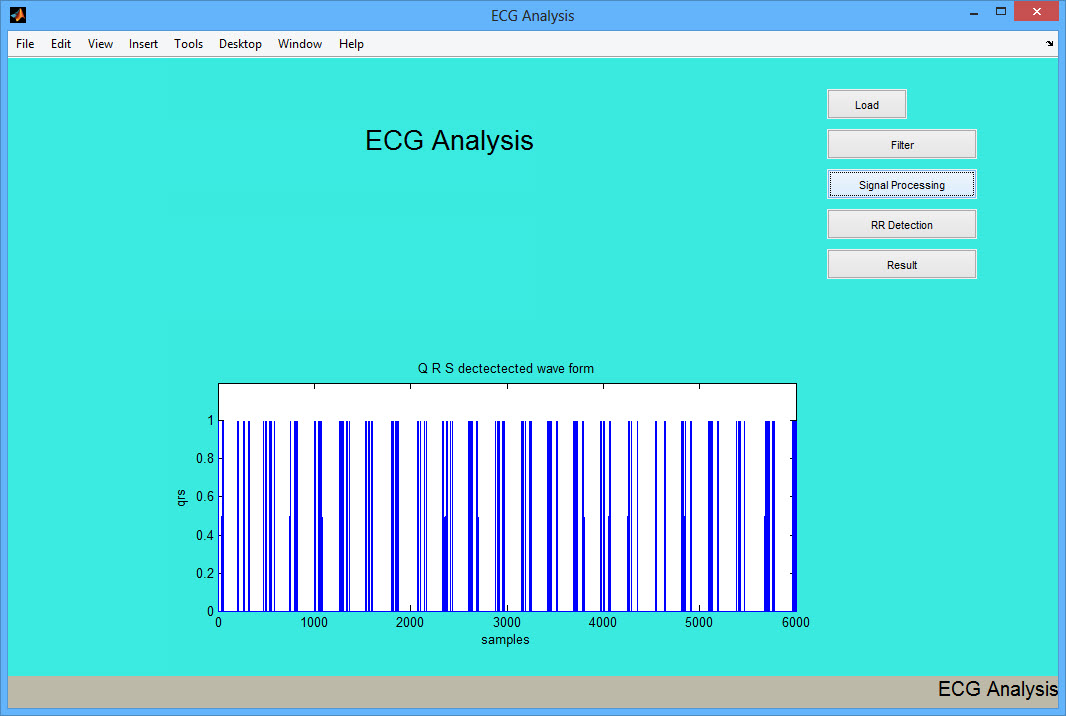Click the MATLAB logo icon in title bar
The width and height of the screenshot is (1066, 716).
click(18, 14)
